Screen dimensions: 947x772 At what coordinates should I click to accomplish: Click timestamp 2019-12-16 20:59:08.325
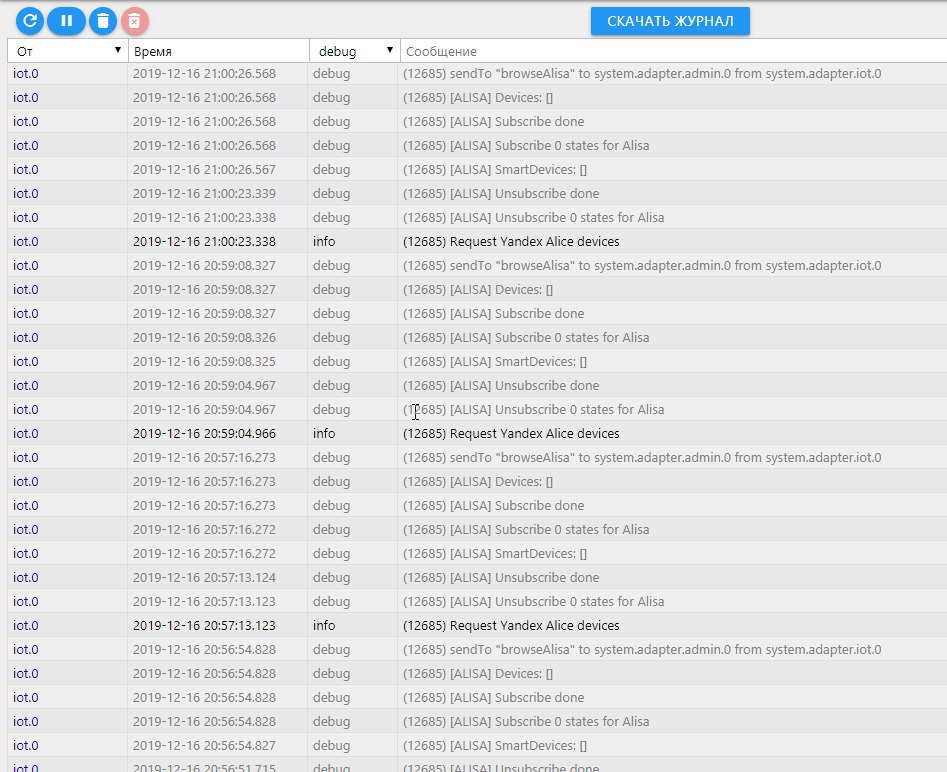204,362
